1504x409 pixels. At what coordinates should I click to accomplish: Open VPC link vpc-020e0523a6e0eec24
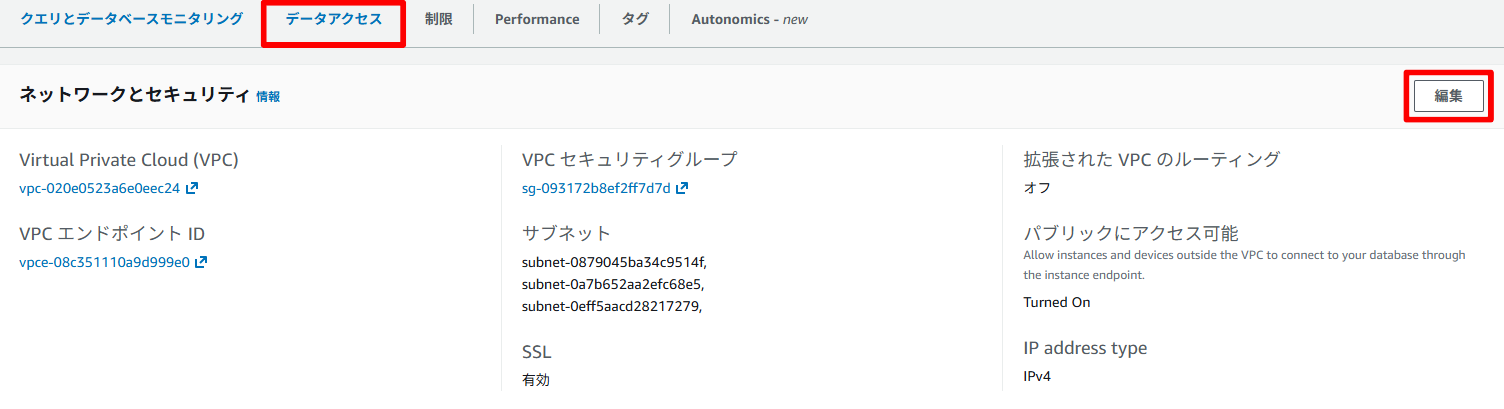tap(99, 188)
